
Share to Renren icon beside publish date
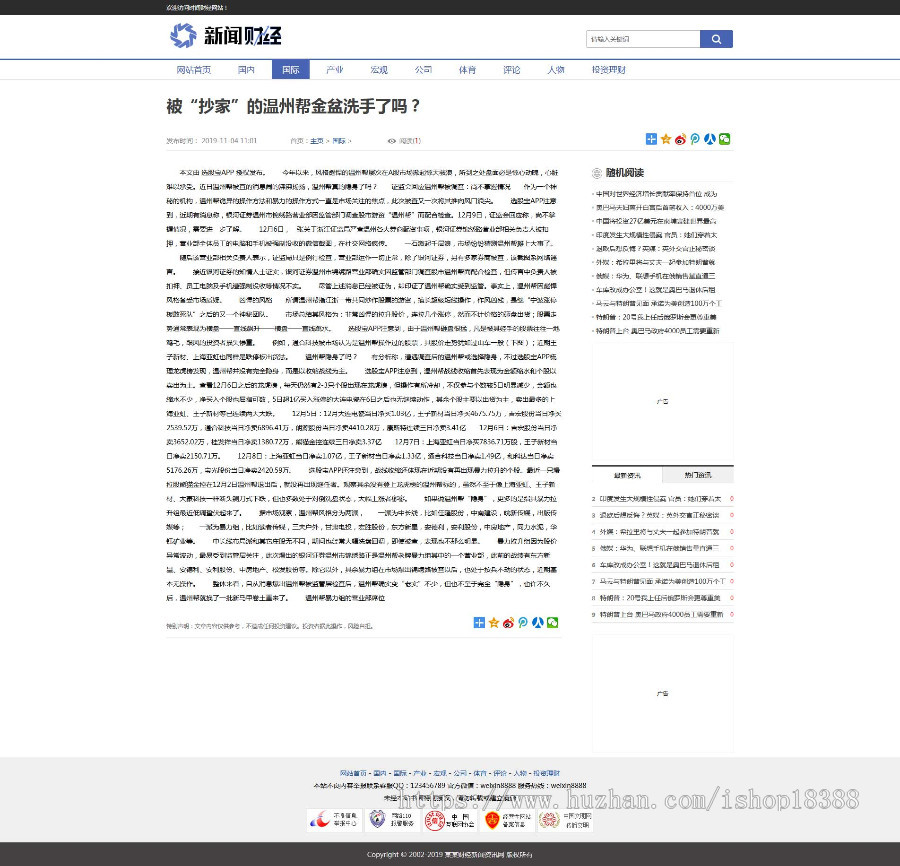pyautogui.click(x=709, y=139)
